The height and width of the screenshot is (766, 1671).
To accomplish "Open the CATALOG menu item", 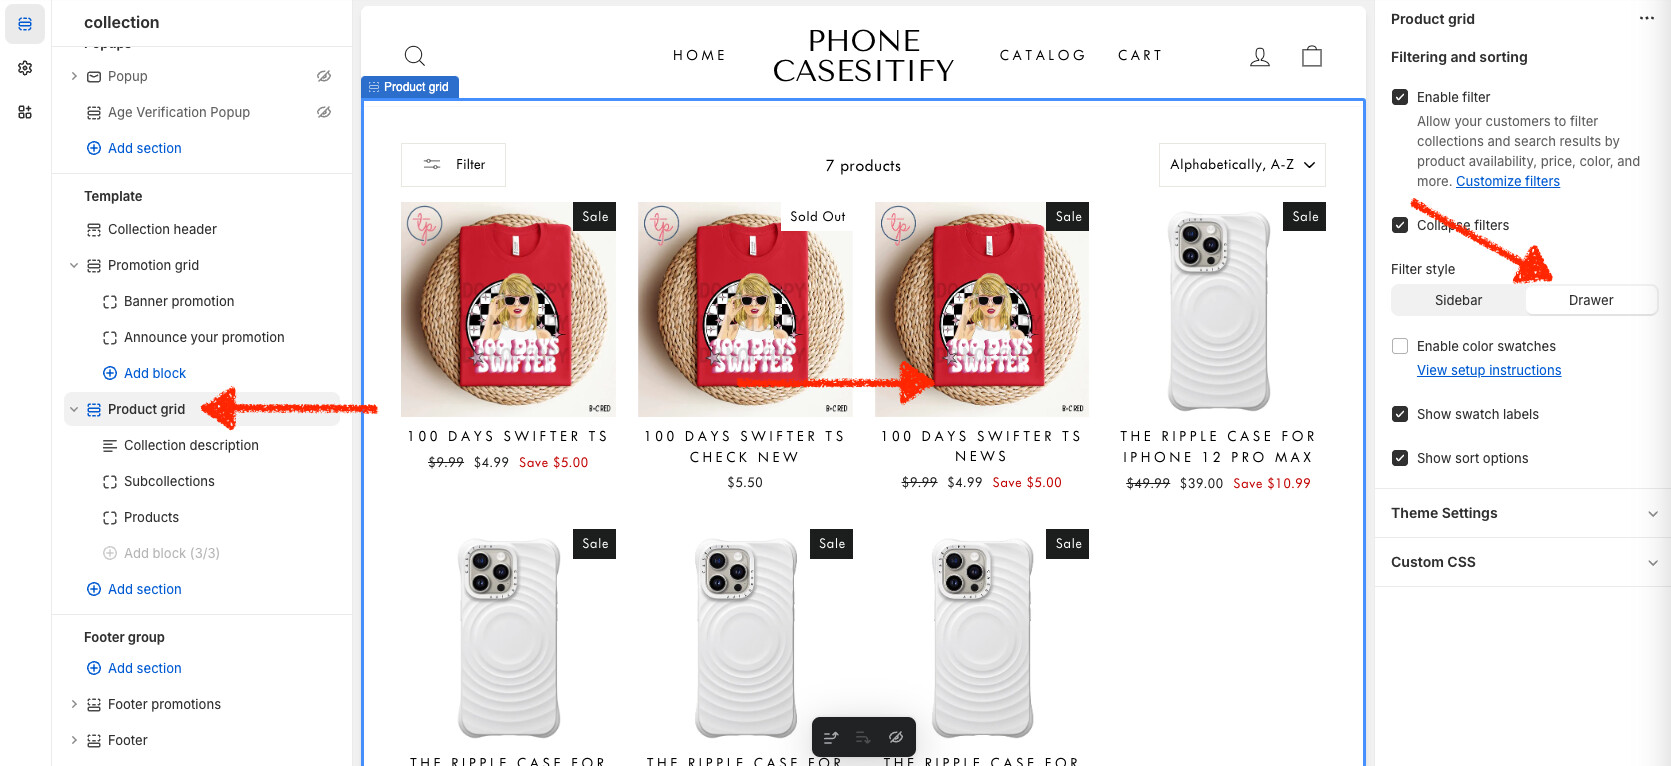I will (x=1043, y=55).
